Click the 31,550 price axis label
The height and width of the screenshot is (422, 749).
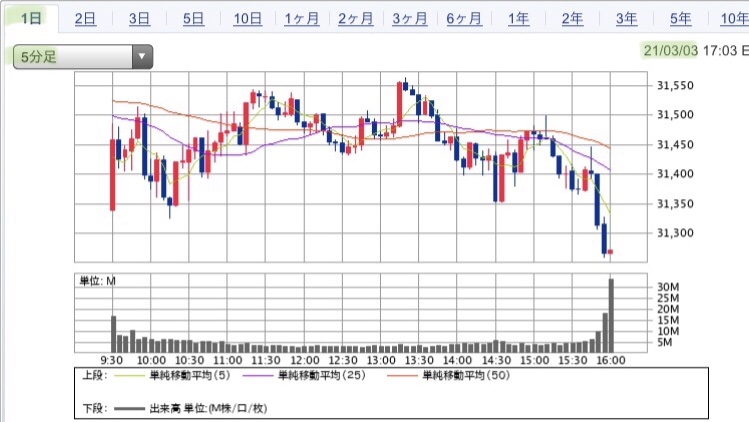pyautogui.click(x=675, y=86)
